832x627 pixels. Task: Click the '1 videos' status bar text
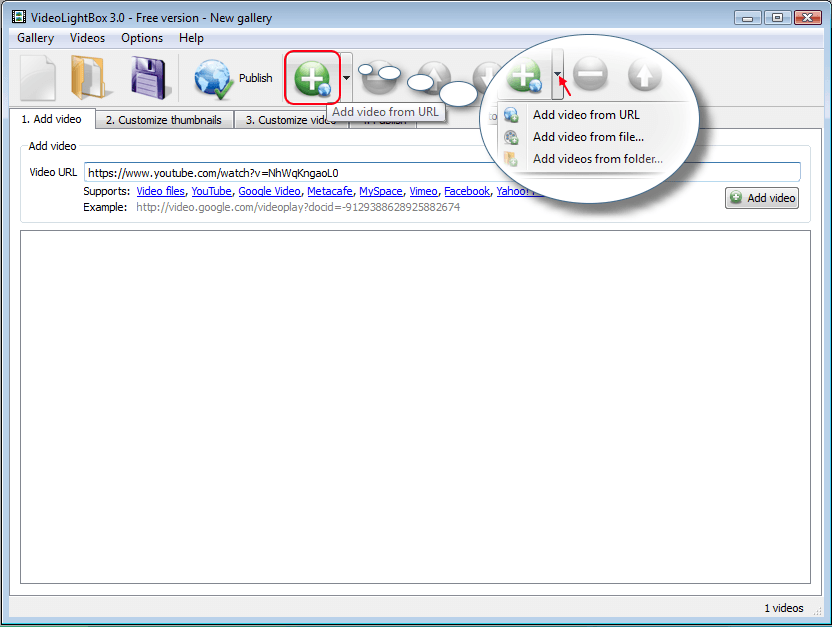click(784, 608)
